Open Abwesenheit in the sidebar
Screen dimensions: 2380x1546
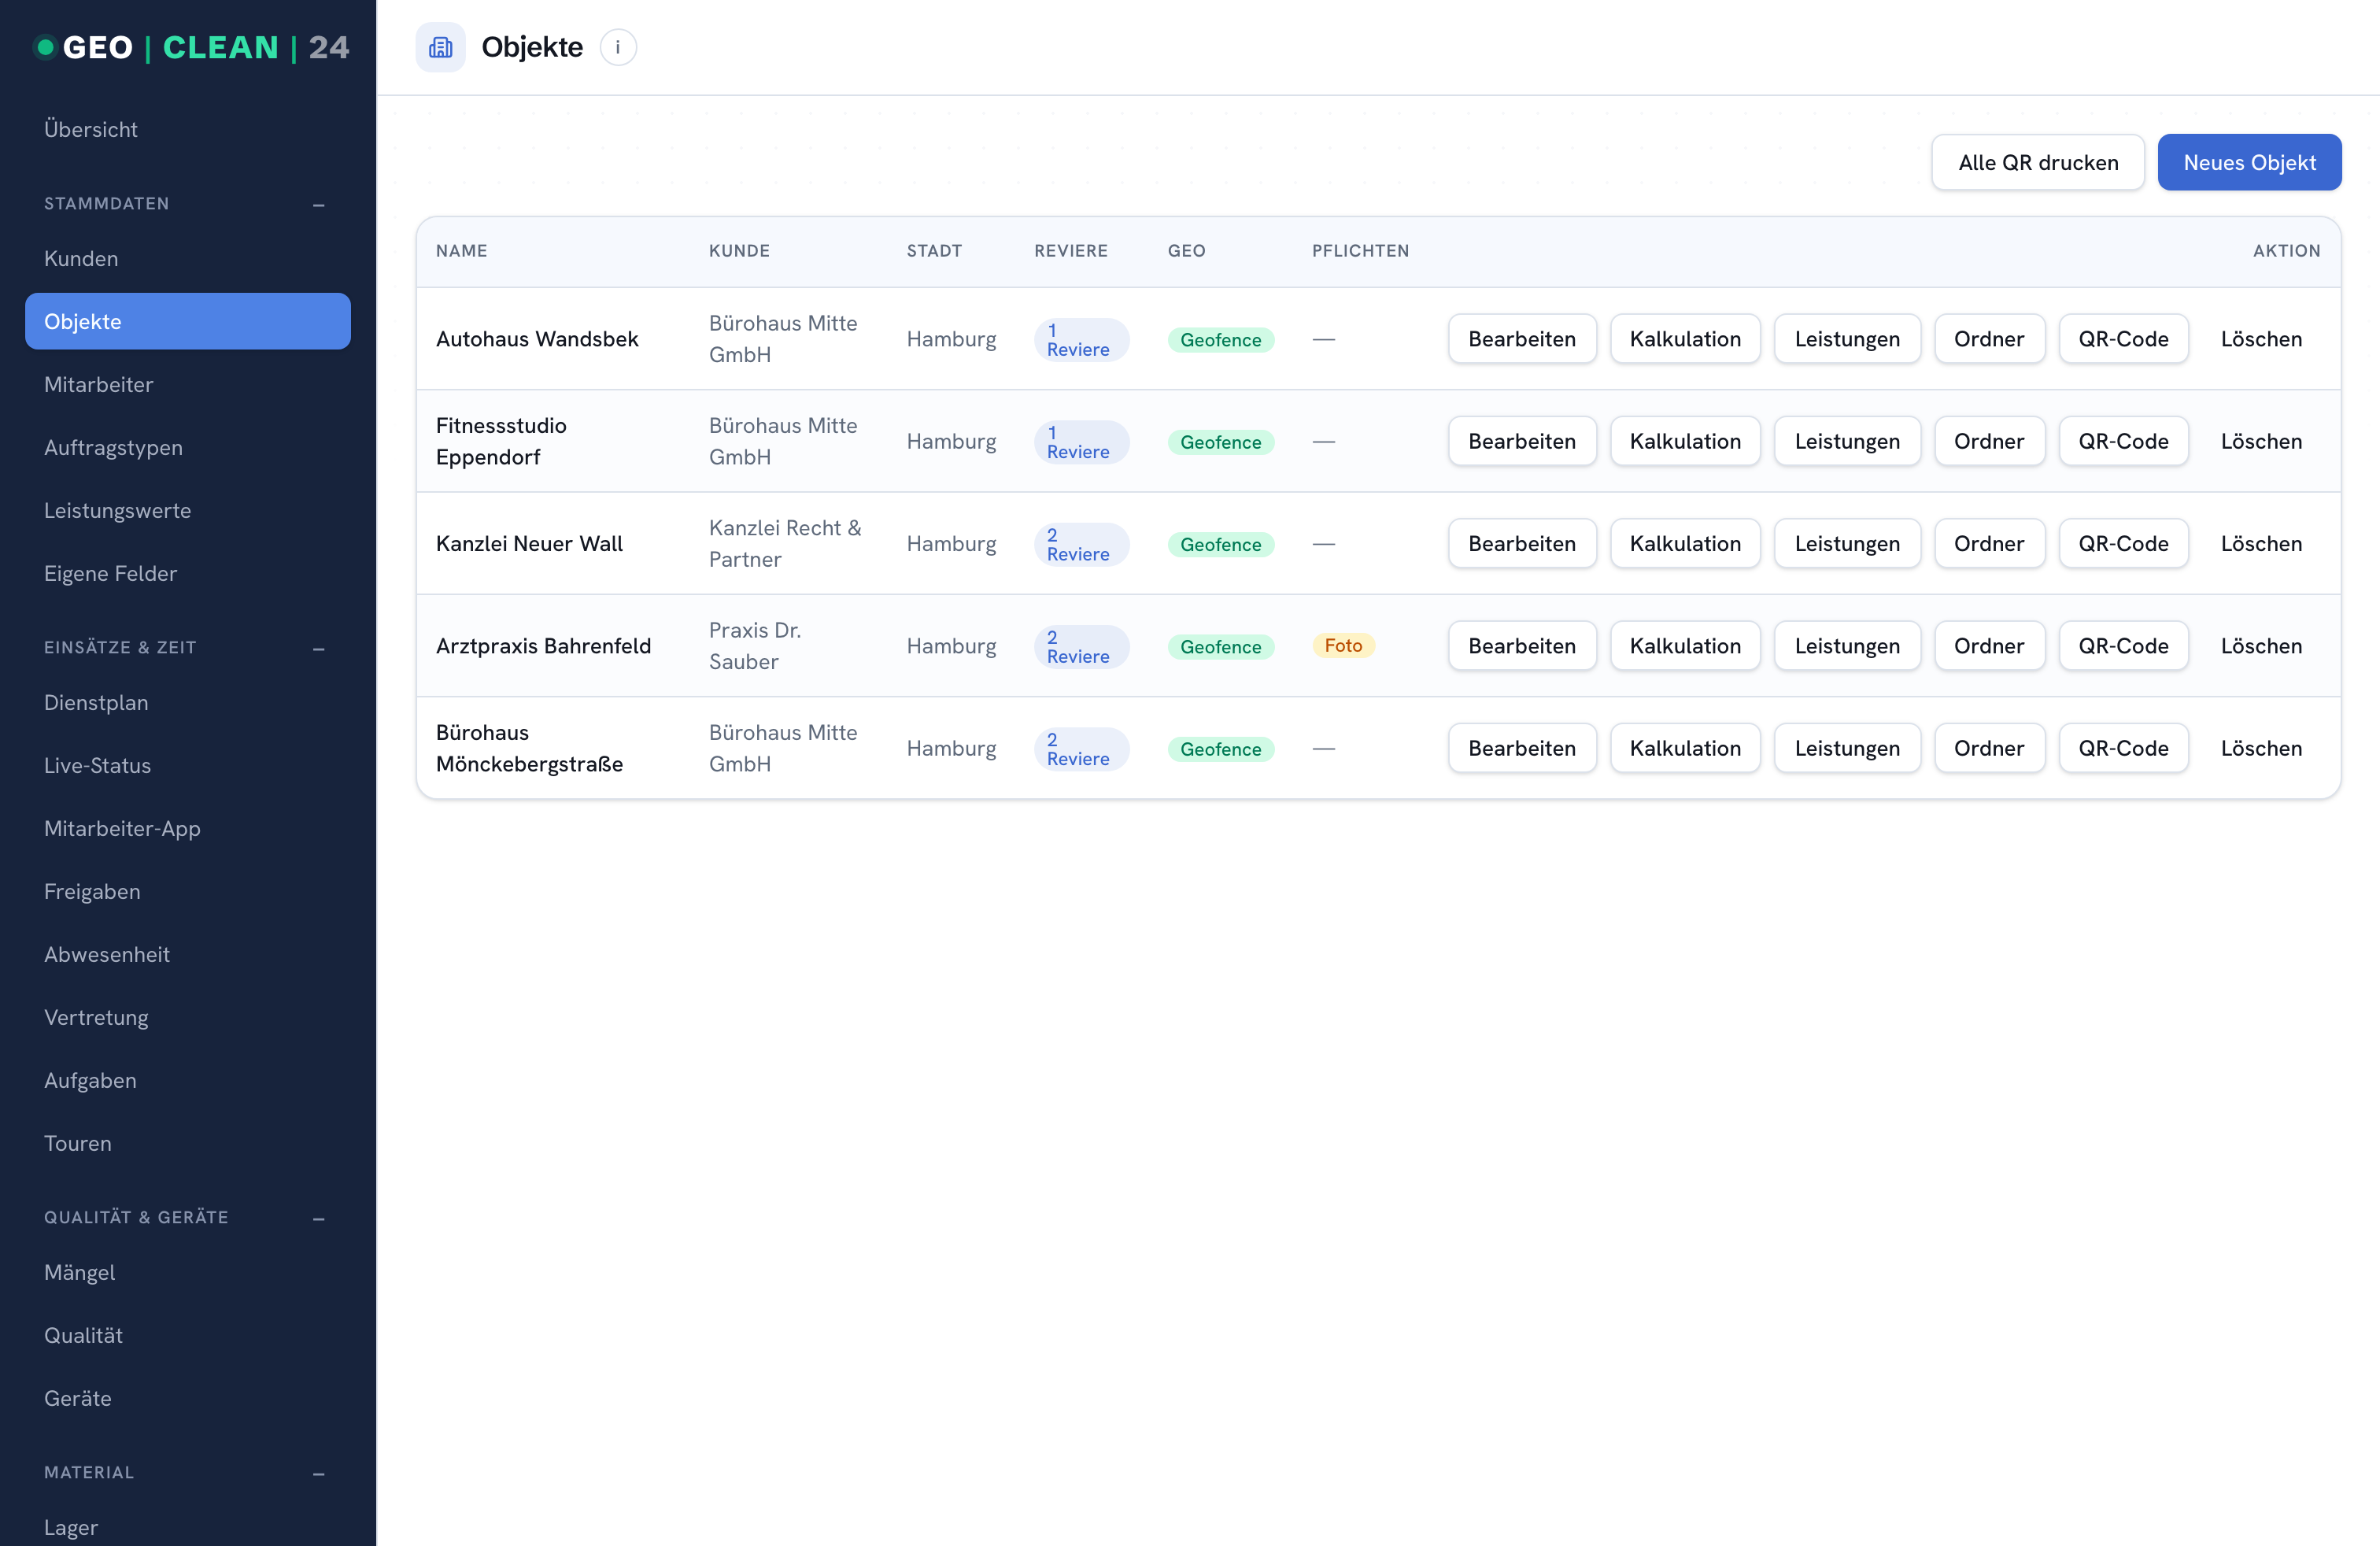[188, 954]
